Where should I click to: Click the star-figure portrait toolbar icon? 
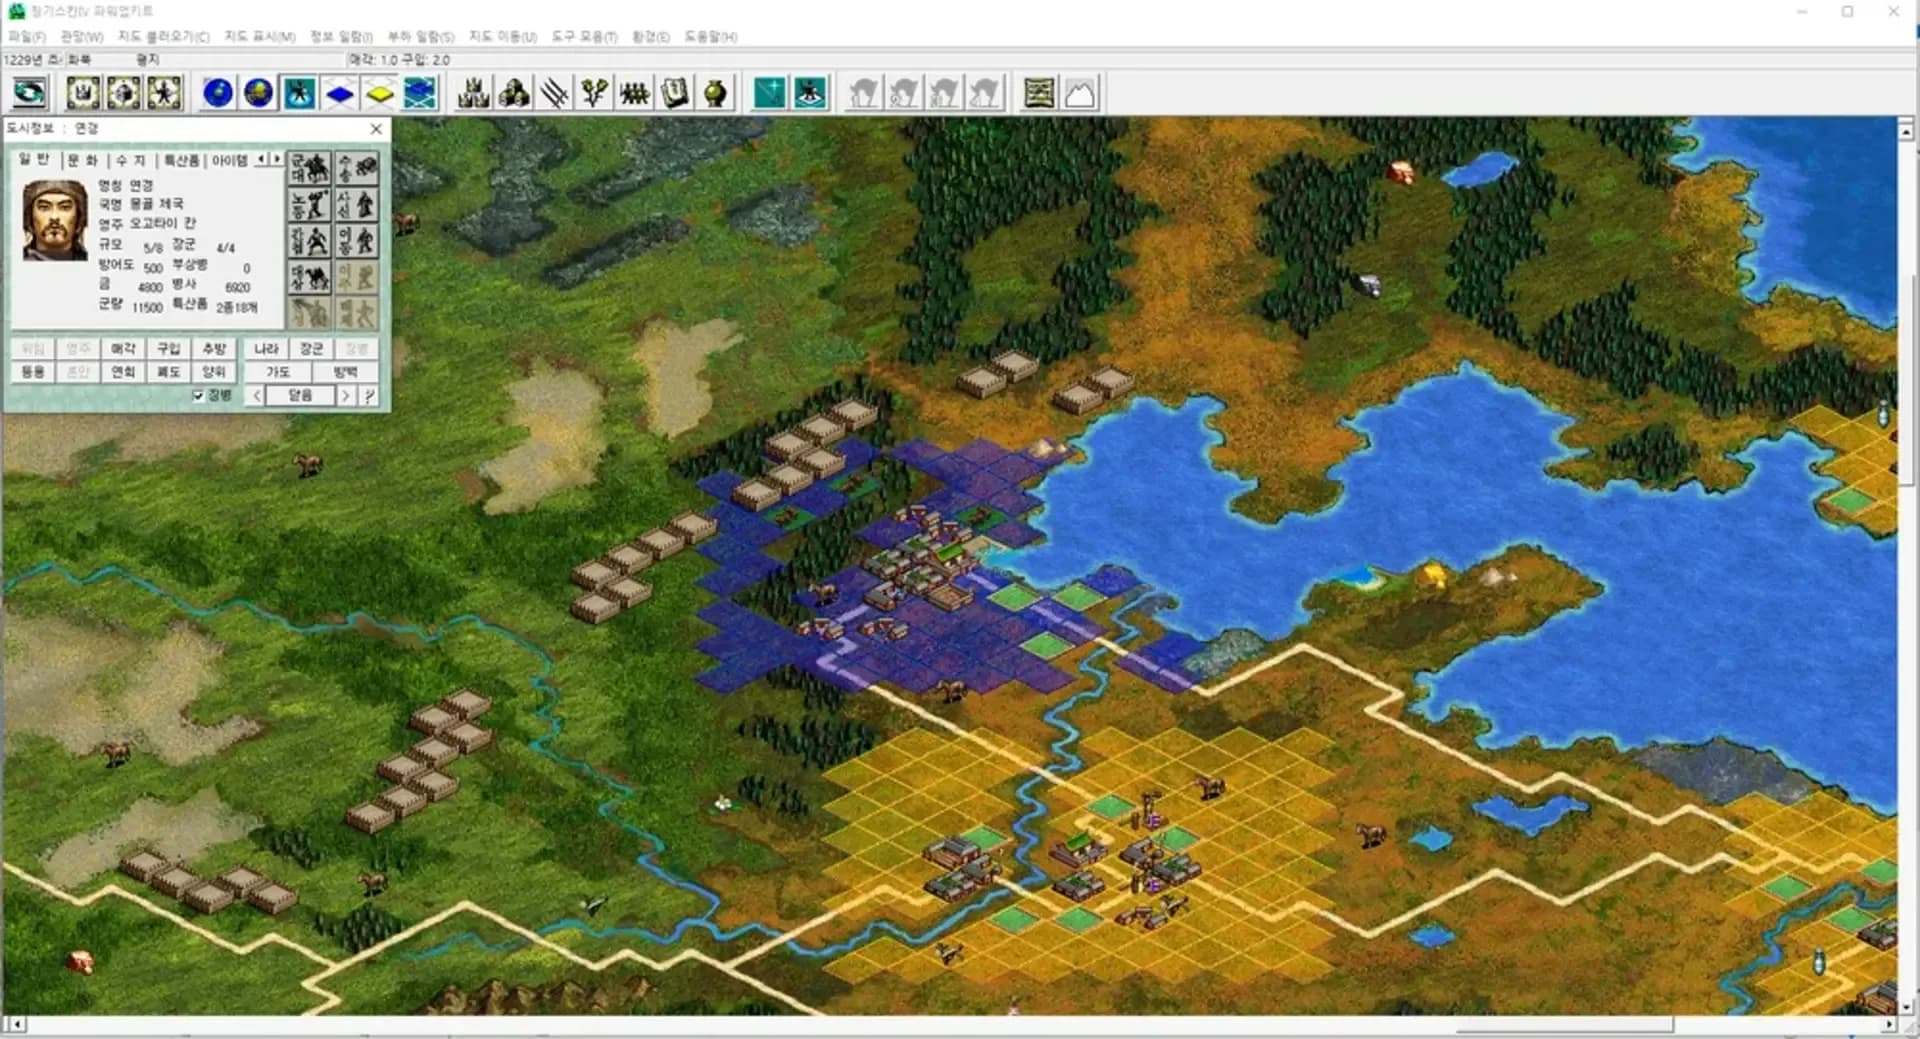point(164,94)
